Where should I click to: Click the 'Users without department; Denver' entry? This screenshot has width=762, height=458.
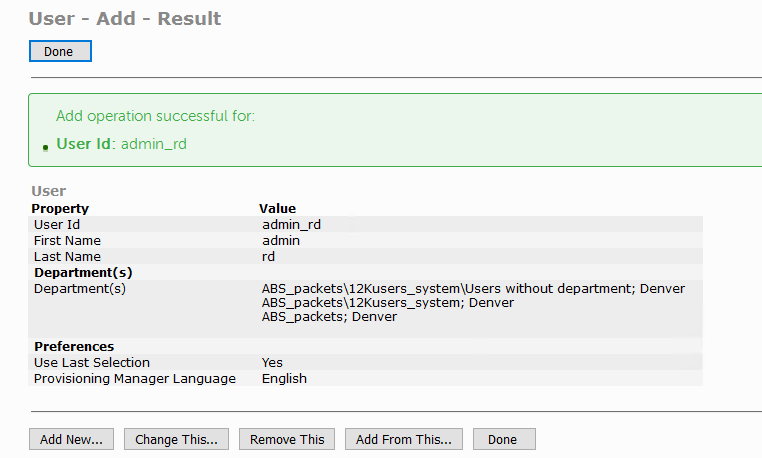[473, 289]
